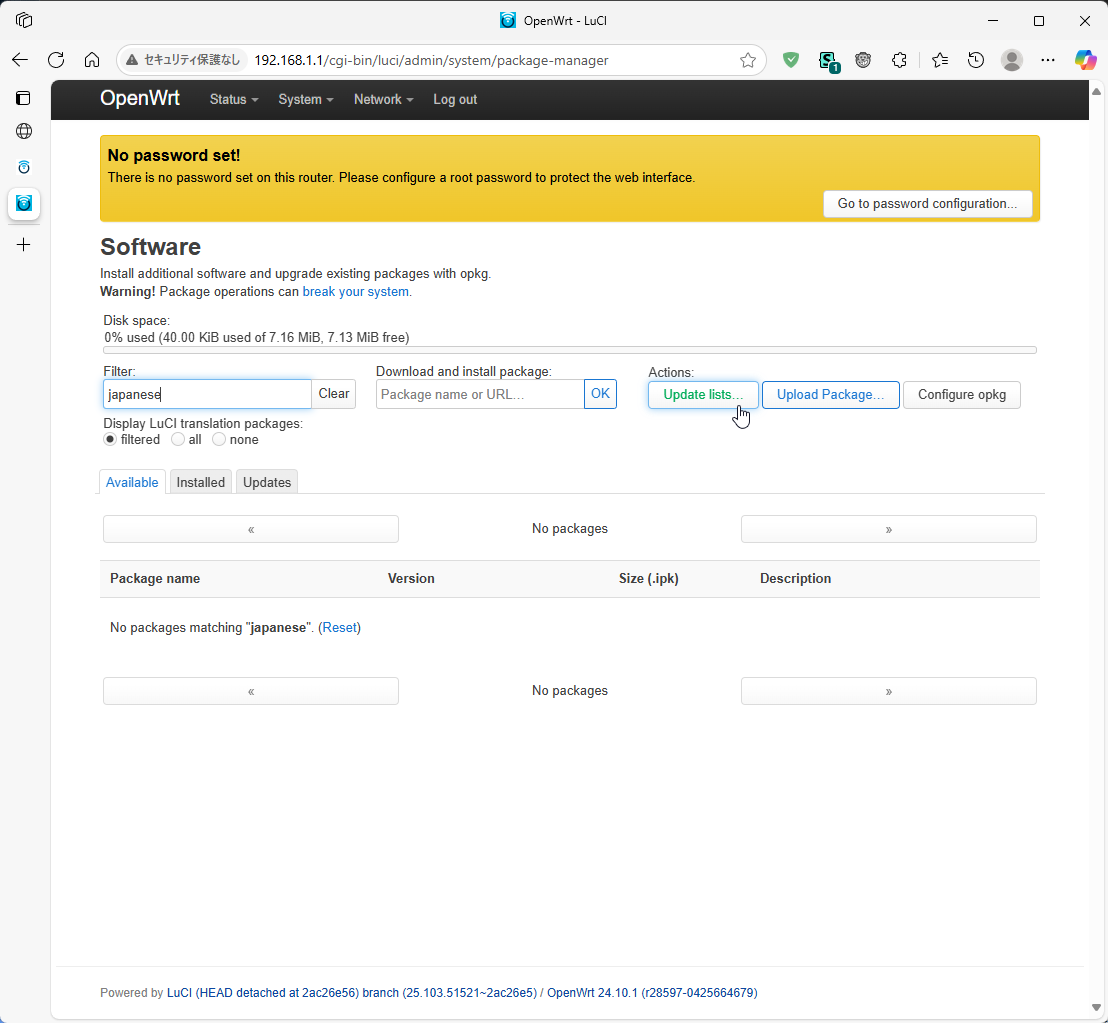1108x1023 pixels.
Task: Open the Extensions puzzle-piece icon
Action: coord(899,60)
